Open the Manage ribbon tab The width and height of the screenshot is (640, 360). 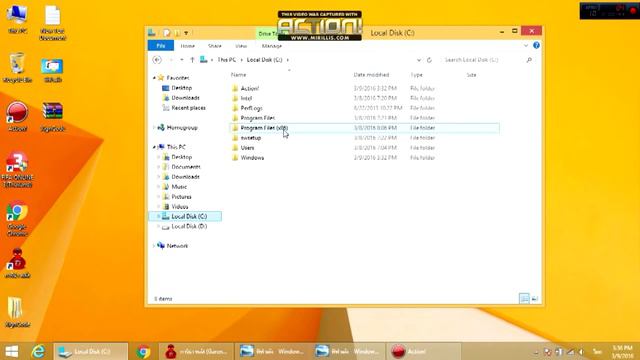tap(271, 46)
